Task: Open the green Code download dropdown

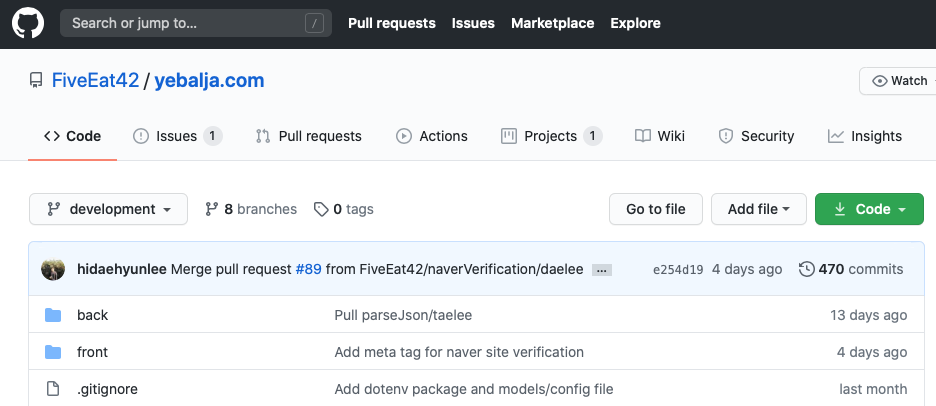Action: point(869,209)
